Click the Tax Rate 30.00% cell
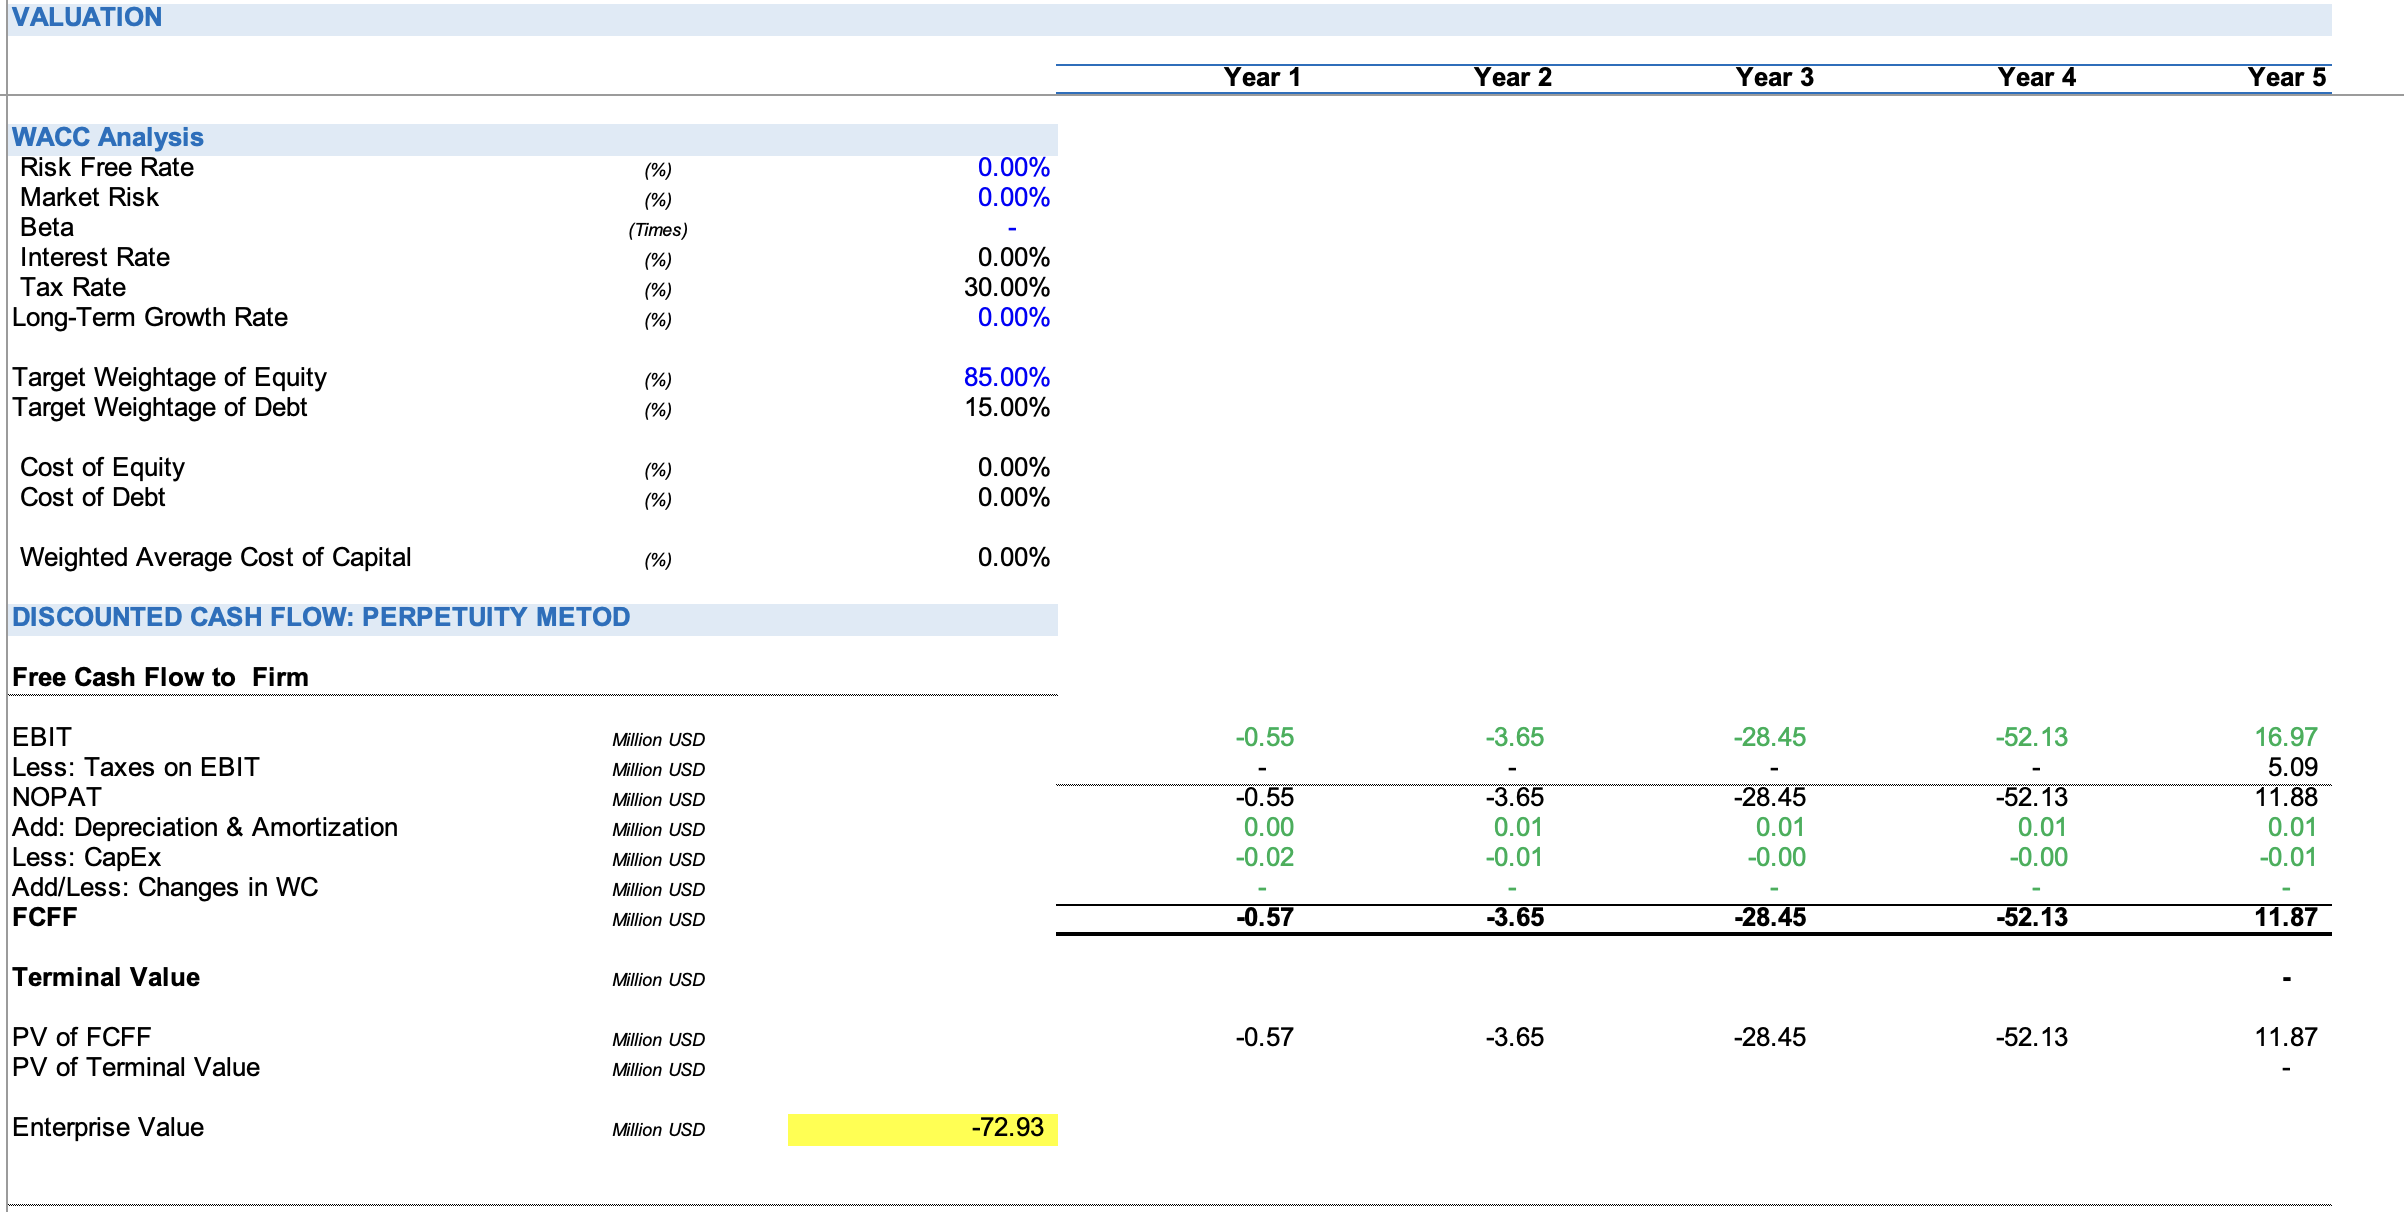Viewport: 2404px width, 1212px height. (x=1006, y=288)
